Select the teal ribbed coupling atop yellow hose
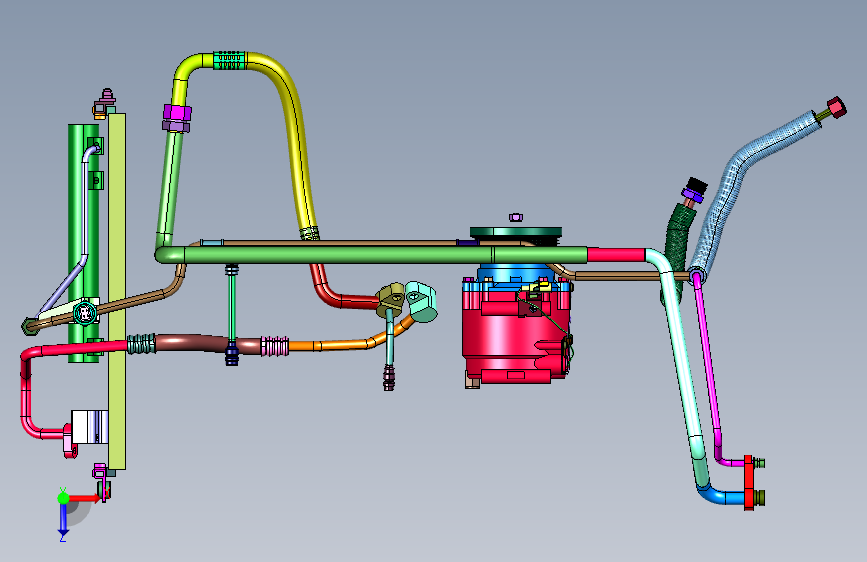 click(229, 60)
